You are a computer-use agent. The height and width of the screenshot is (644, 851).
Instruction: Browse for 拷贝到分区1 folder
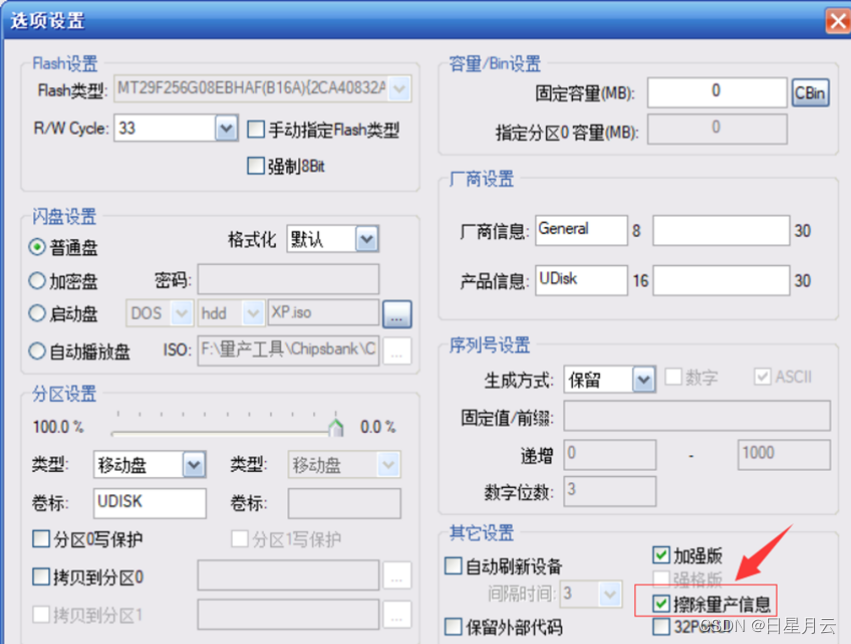tap(397, 615)
